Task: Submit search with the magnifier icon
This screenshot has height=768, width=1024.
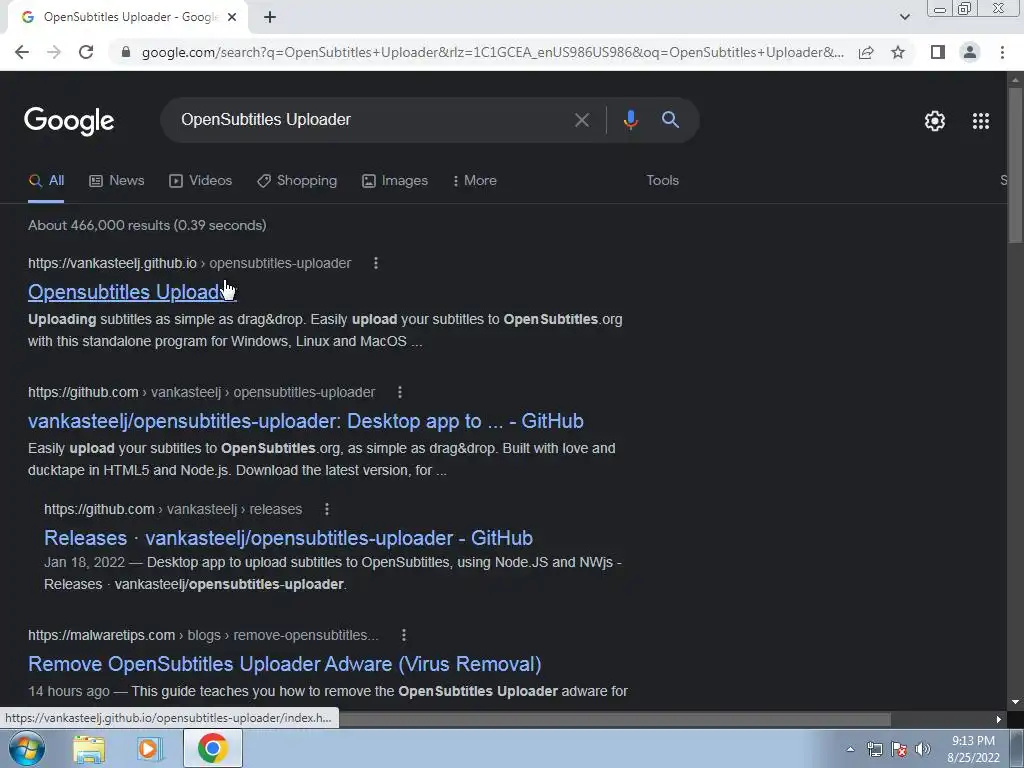Action: point(670,120)
